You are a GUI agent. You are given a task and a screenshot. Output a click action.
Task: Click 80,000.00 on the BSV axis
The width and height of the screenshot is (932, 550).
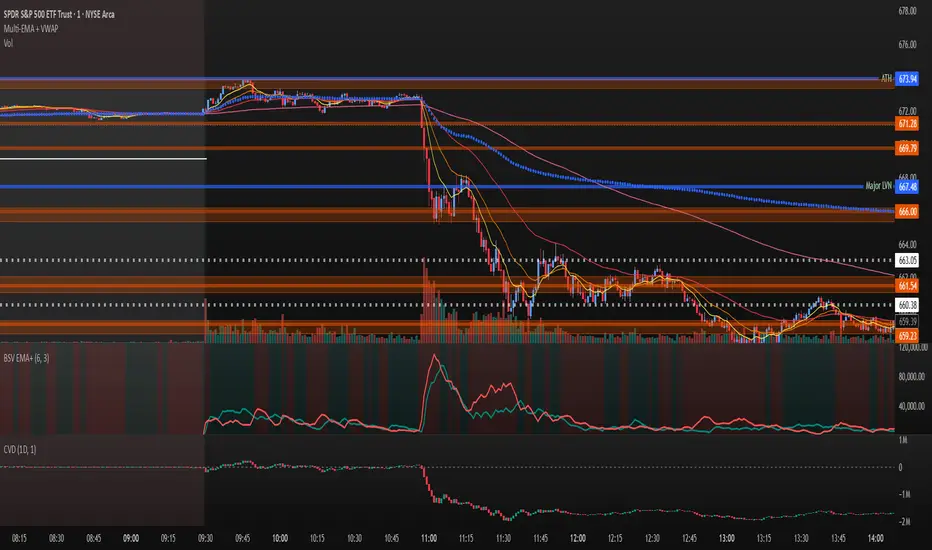(911, 376)
